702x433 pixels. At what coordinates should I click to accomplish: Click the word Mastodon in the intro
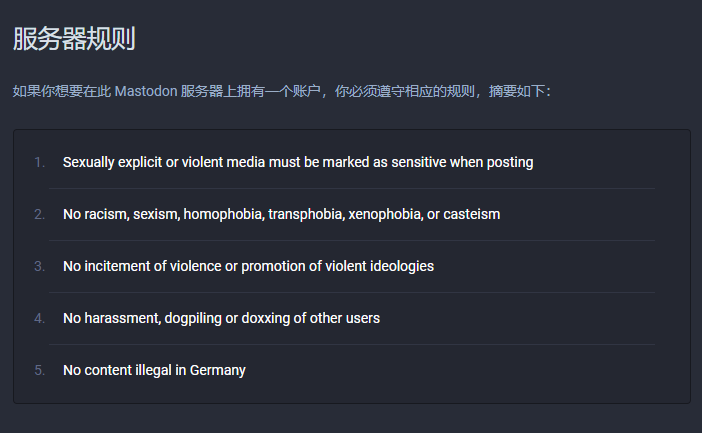tap(146, 91)
